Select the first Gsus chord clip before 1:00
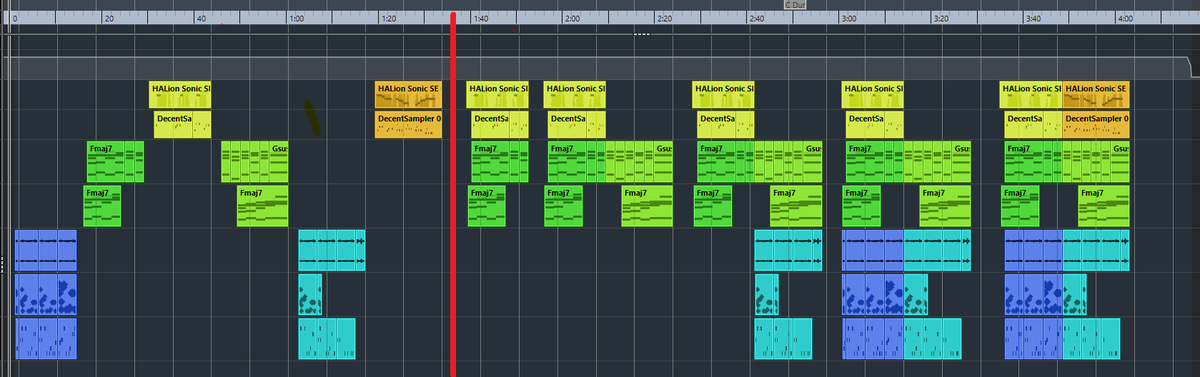Viewport: 1200px width, 377px height. pyautogui.click(x=255, y=162)
